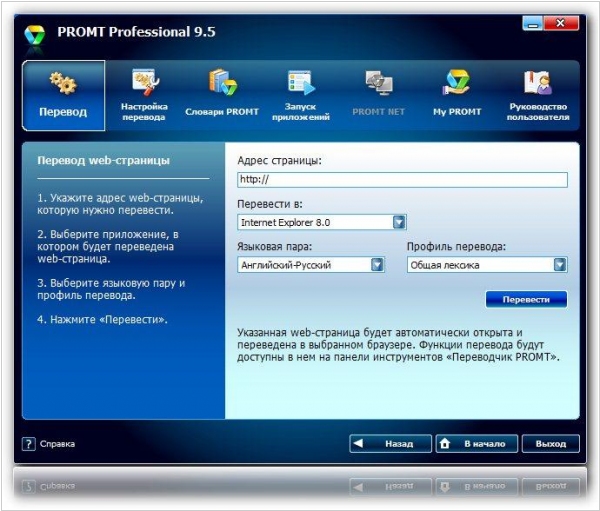Click step 3 text Выберите языковую пару
The image size is (600, 511).
click(111, 289)
